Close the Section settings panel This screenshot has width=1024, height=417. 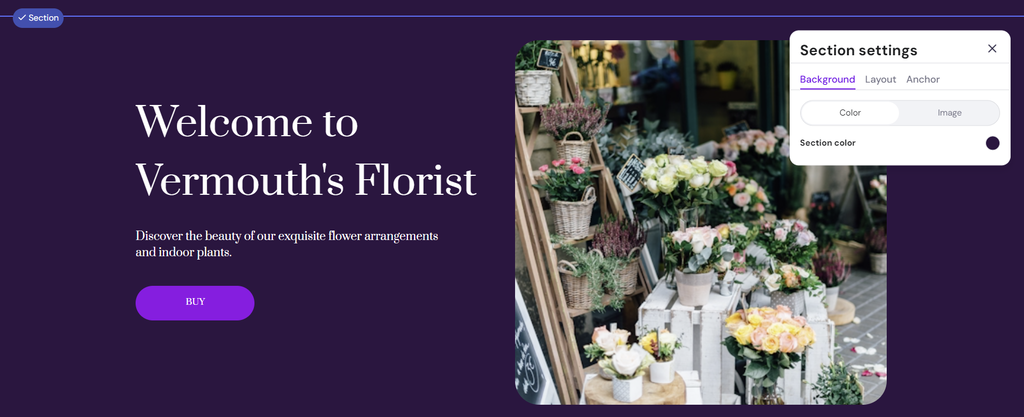[992, 49]
